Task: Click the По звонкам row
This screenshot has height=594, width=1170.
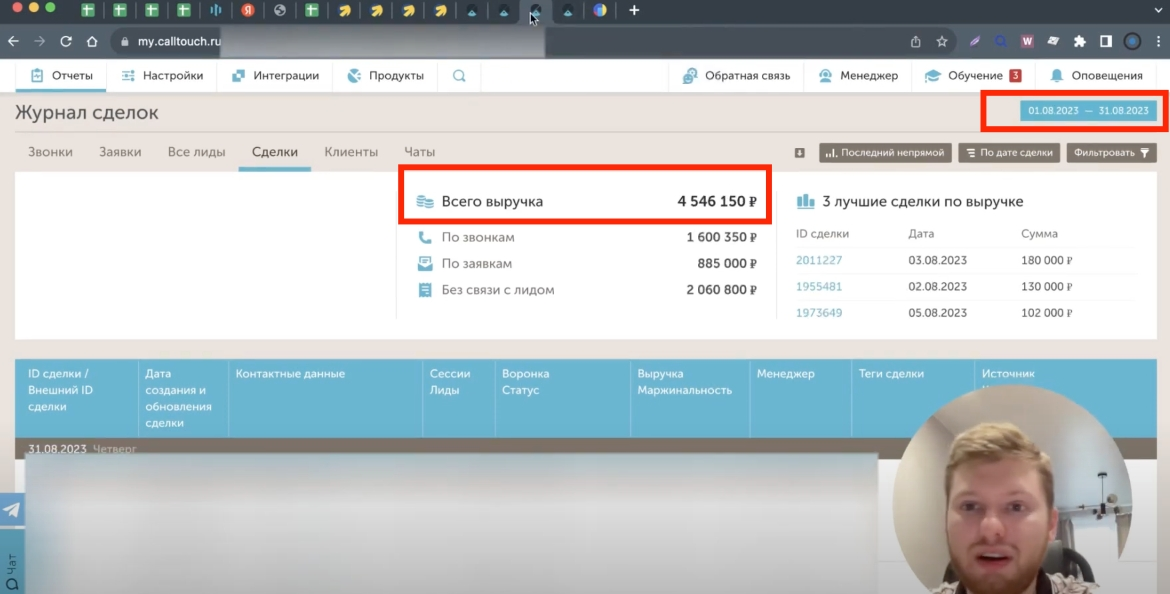Action: pyautogui.click(x=586, y=237)
